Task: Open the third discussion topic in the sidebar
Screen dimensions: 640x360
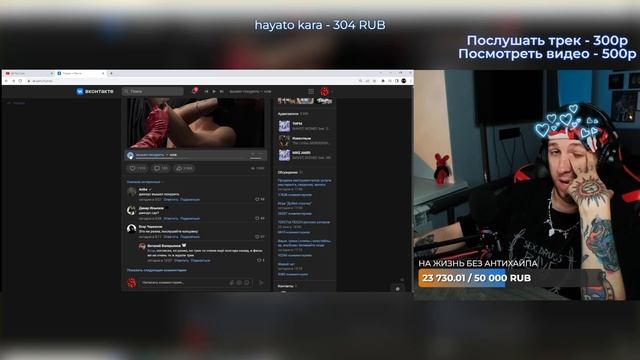Action: [304, 222]
